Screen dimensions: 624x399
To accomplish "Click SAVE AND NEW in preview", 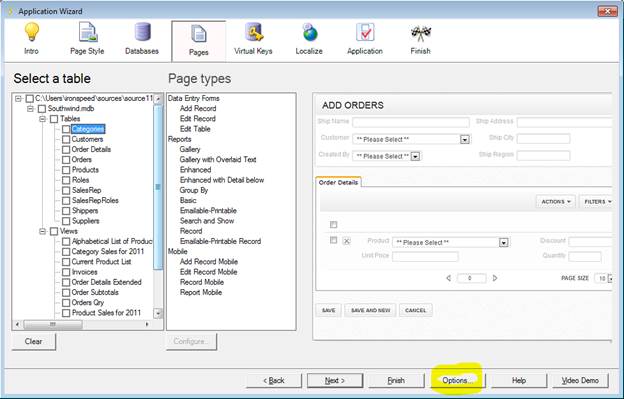I will click(370, 310).
